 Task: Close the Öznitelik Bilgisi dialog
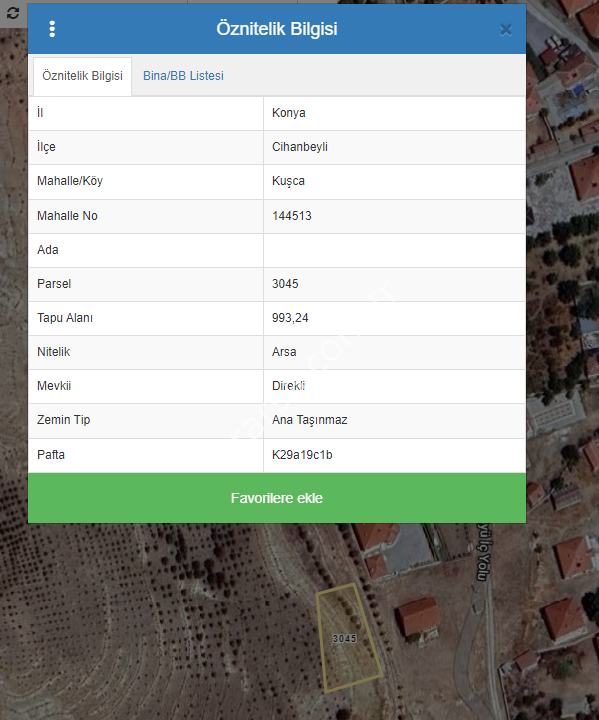(x=506, y=30)
